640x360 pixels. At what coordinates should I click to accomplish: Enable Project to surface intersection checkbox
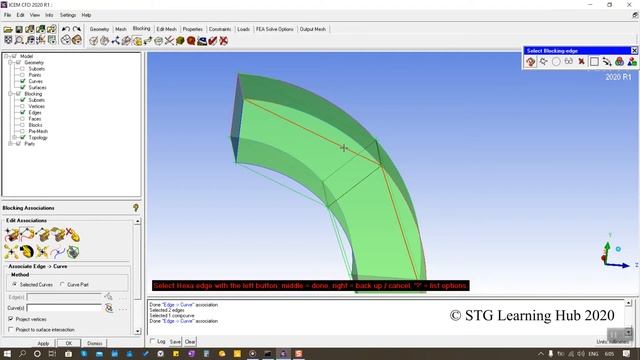(x=11, y=329)
